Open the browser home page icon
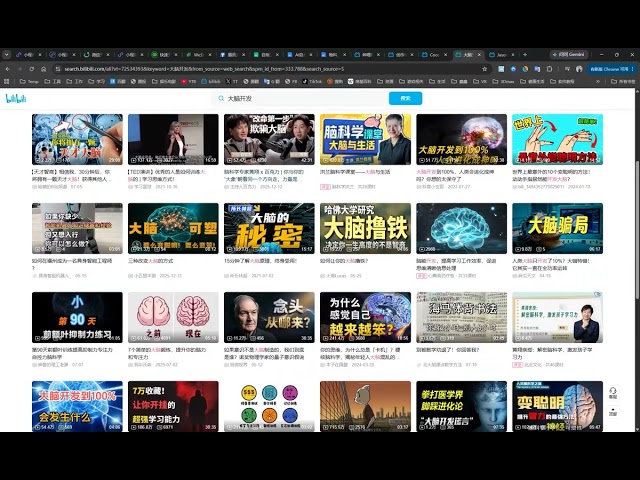Screen dimensions: 640x480 click(44, 69)
